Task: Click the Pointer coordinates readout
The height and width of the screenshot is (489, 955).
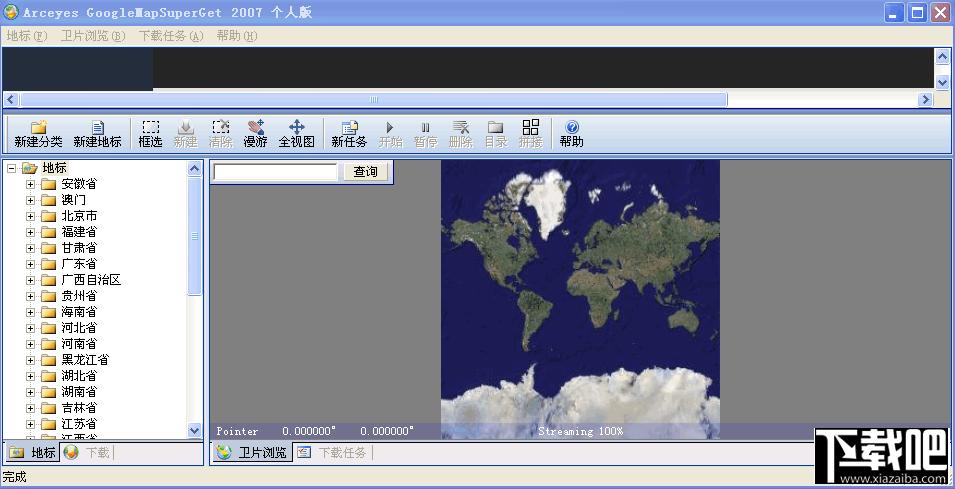Action: (x=315, y=431)
